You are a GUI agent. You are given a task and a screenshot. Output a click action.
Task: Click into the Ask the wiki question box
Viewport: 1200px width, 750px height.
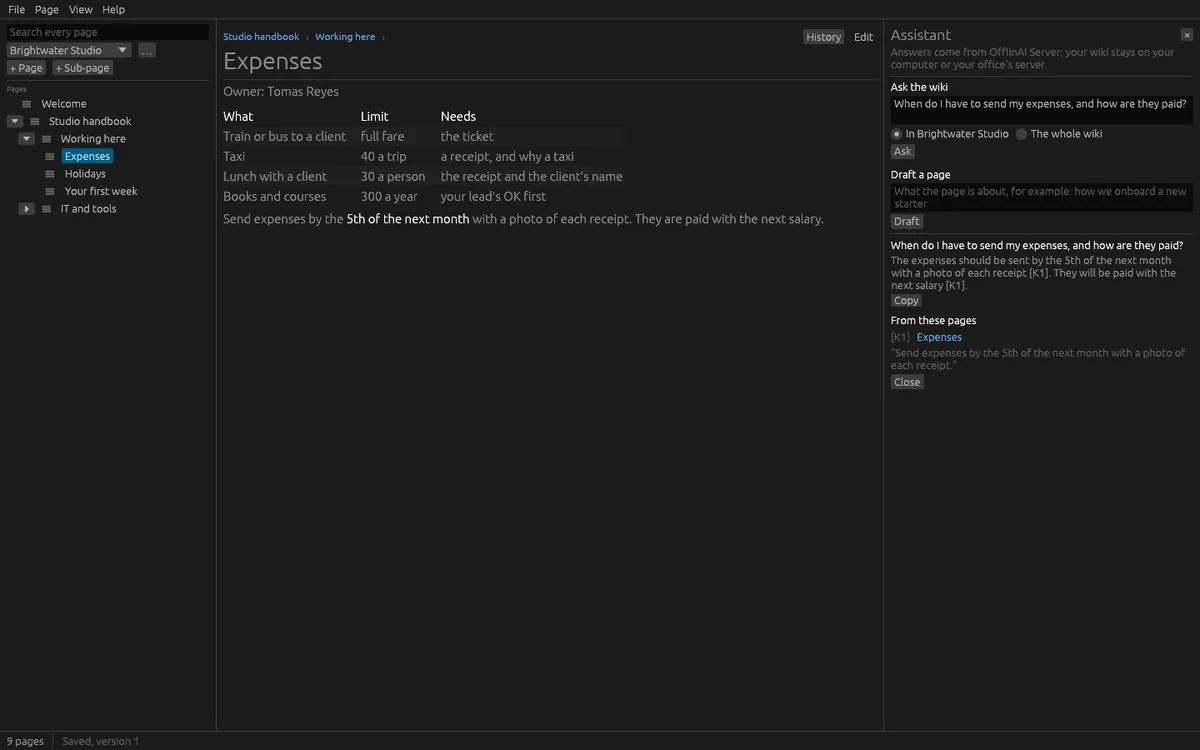tap(1042, 110)
